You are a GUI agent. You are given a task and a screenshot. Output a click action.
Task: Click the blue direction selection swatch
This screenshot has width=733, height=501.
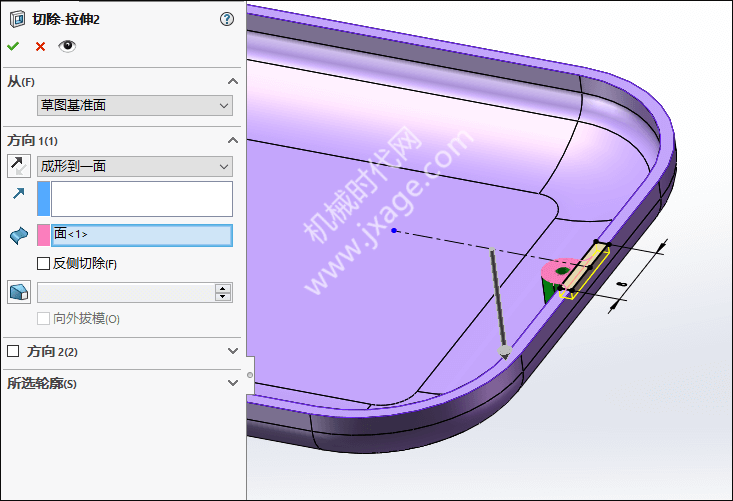coord(43,199)
